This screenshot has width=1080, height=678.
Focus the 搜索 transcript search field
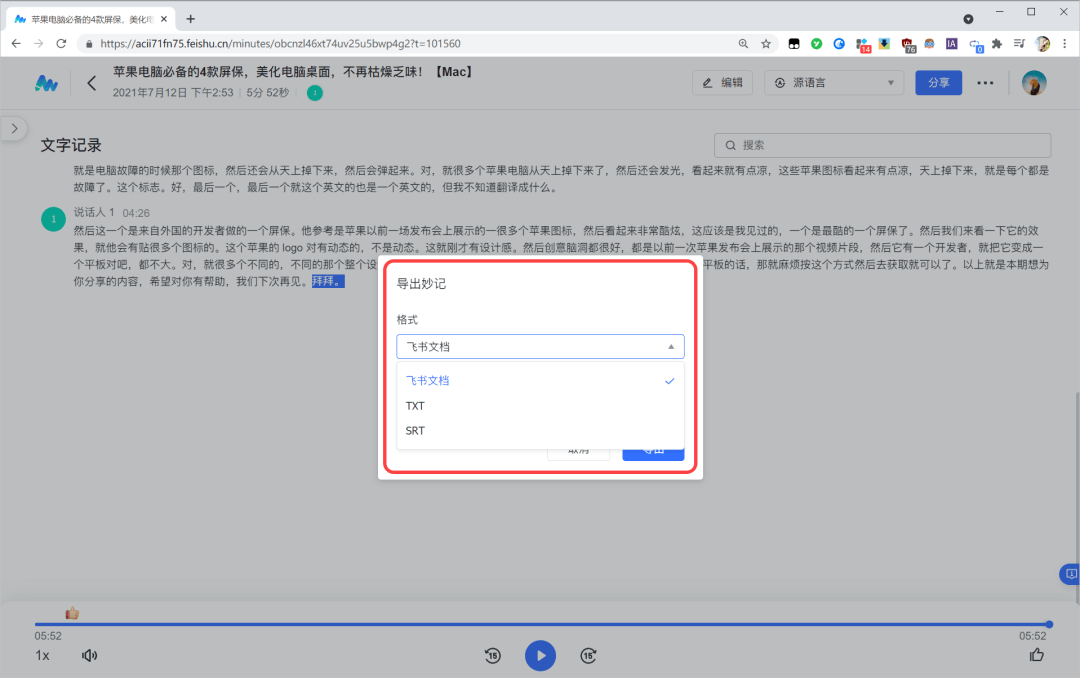tap(882, 145)
